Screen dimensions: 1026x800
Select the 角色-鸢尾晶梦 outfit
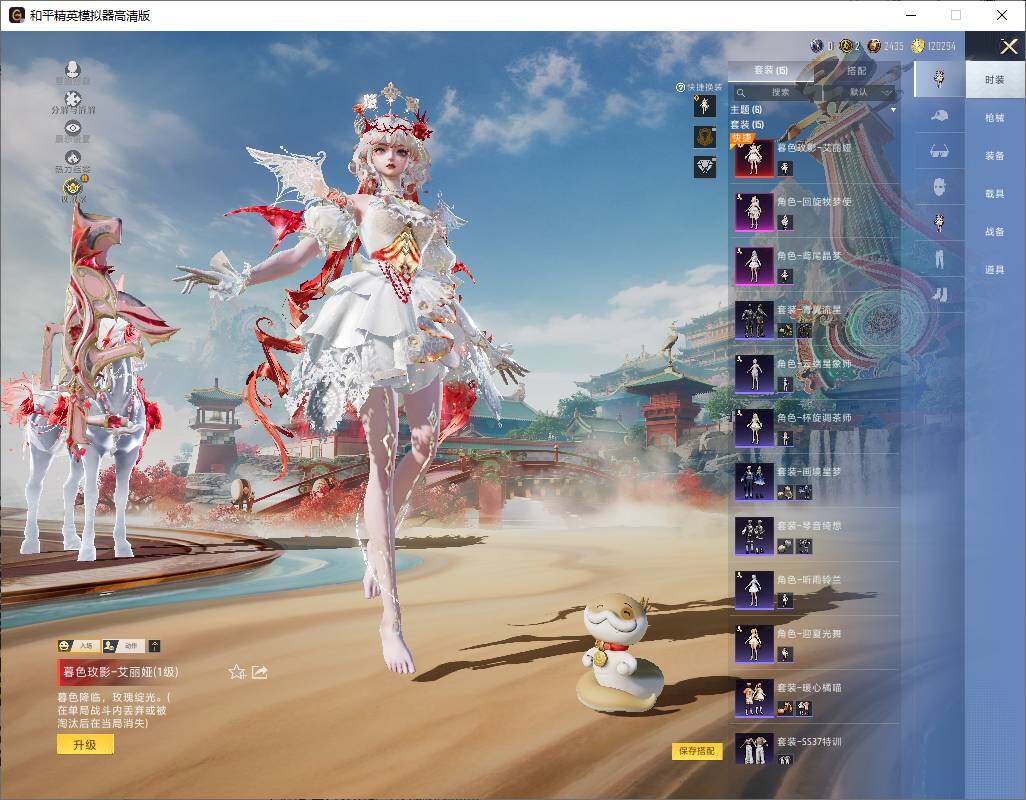coord(814,265)
